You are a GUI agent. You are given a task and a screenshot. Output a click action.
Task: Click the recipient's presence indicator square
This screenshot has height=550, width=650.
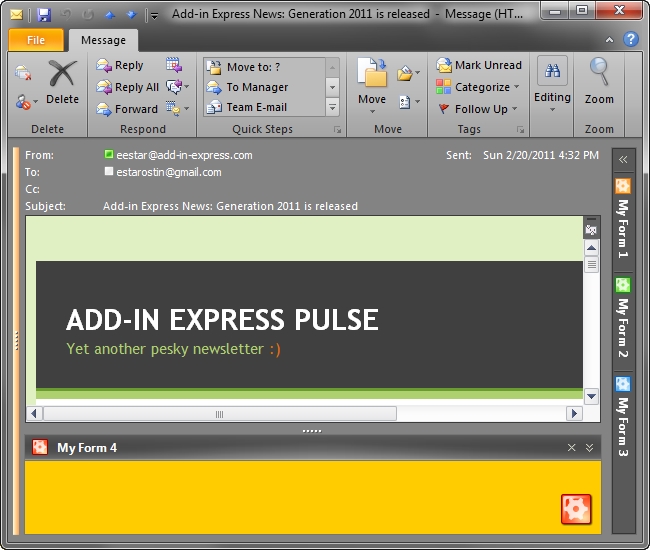pyautogui.click(x=109, y=171)
